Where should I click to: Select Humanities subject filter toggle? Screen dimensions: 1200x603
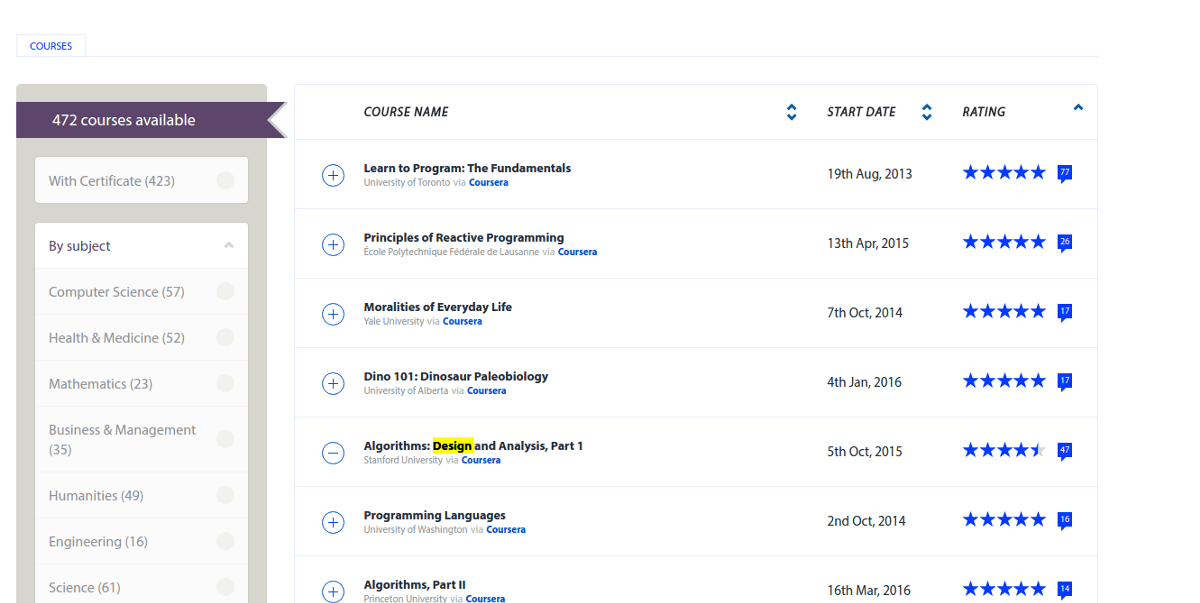click(x=226, y=496)
